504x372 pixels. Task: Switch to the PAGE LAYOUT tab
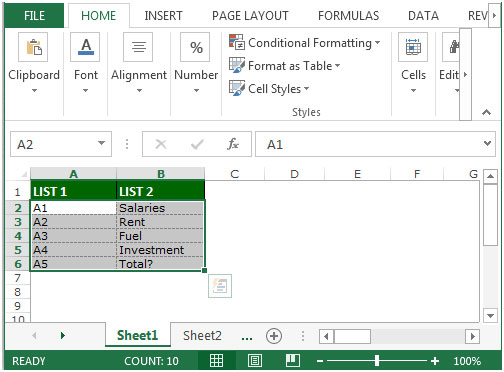250,16
